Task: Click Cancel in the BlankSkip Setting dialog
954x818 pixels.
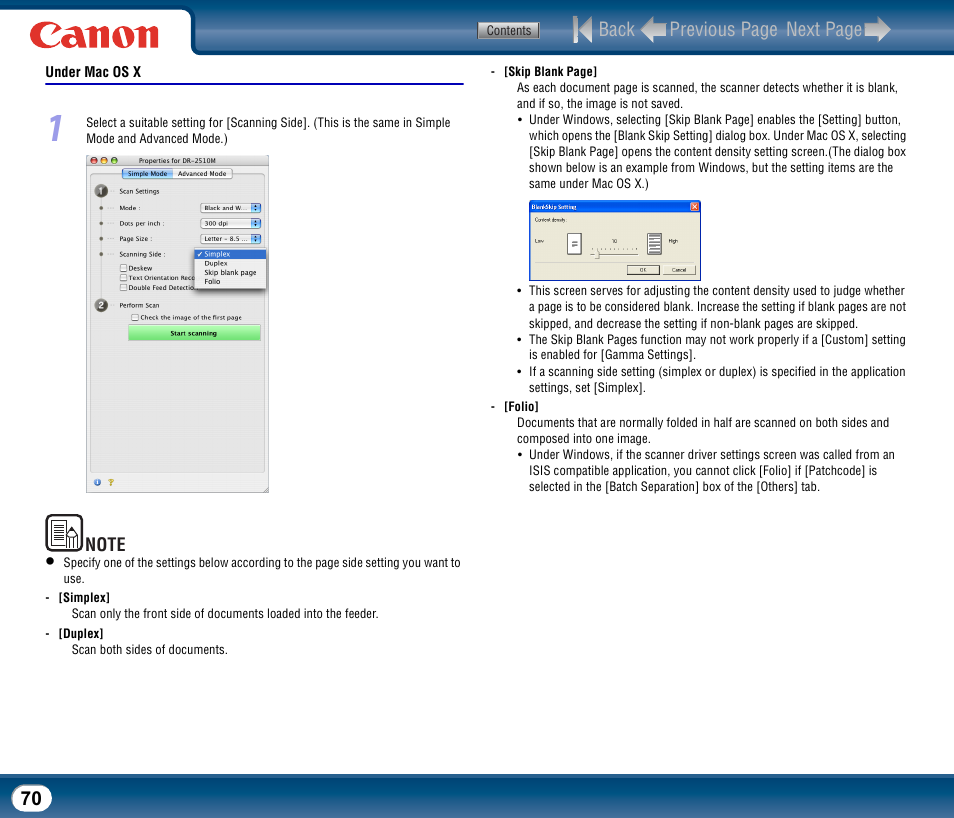Action: [679, 270]
